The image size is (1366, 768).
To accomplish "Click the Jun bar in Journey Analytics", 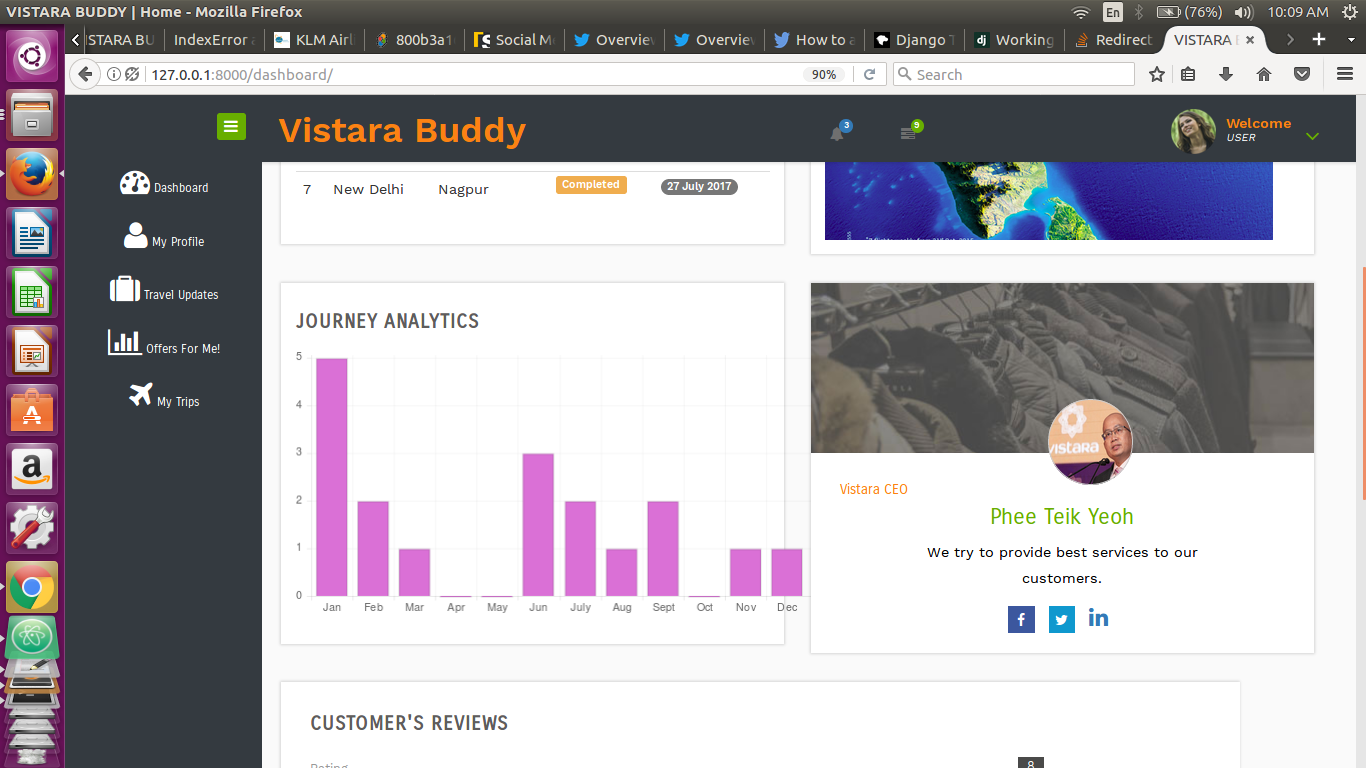I will 538,525.
